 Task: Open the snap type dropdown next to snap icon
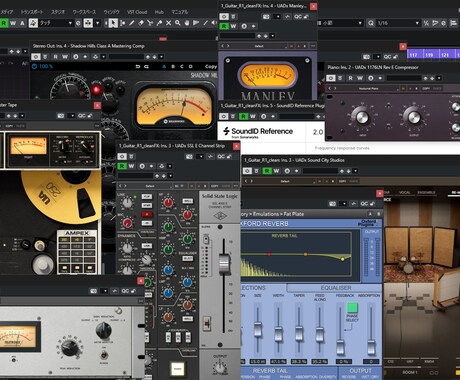[x=97, y=23]
